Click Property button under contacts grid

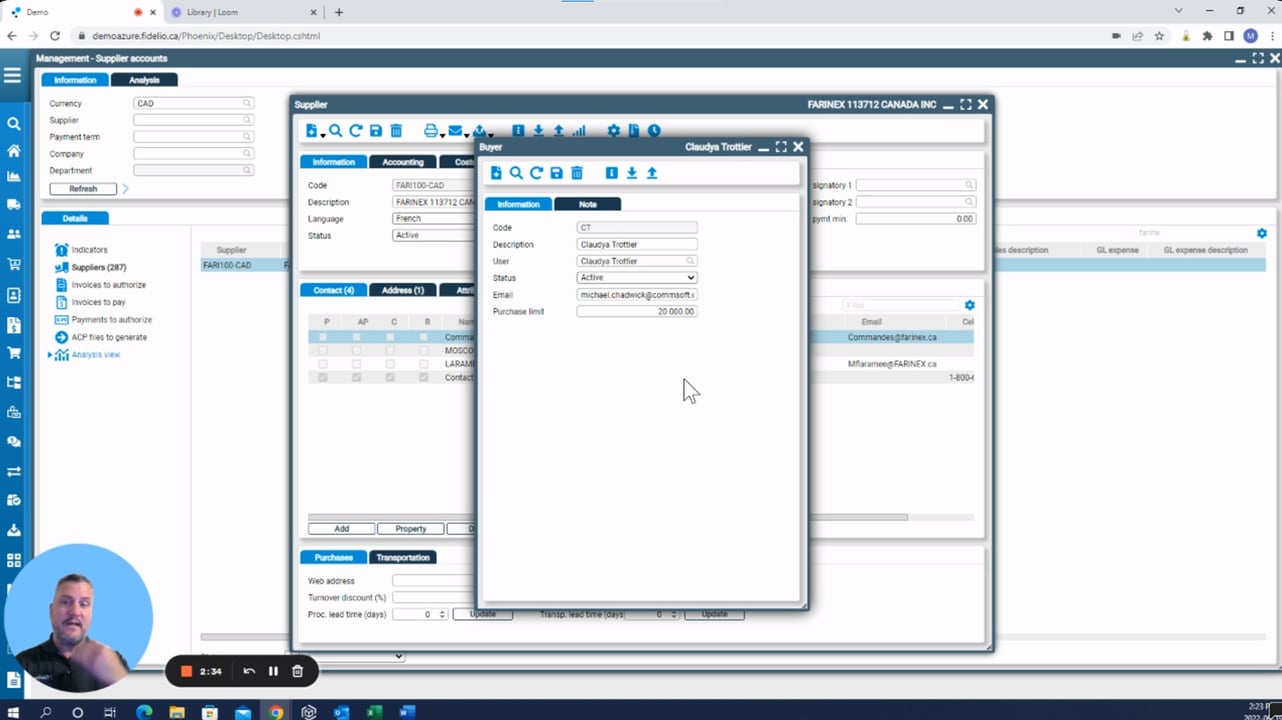(410, 529)
